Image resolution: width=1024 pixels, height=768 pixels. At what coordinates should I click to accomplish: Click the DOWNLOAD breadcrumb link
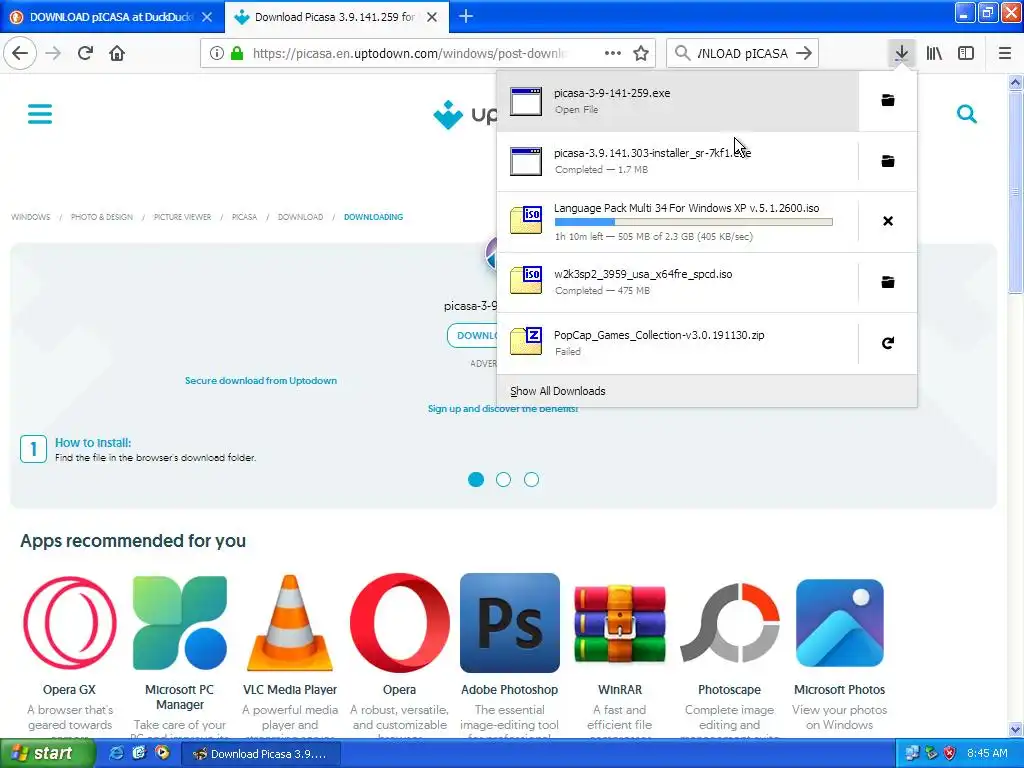(300, 217)
